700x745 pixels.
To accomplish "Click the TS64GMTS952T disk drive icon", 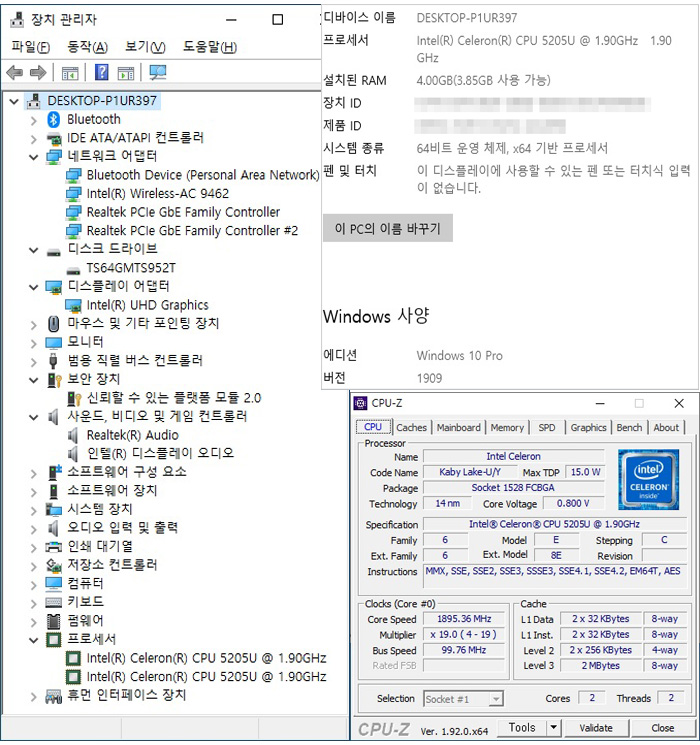I will 73,269.
